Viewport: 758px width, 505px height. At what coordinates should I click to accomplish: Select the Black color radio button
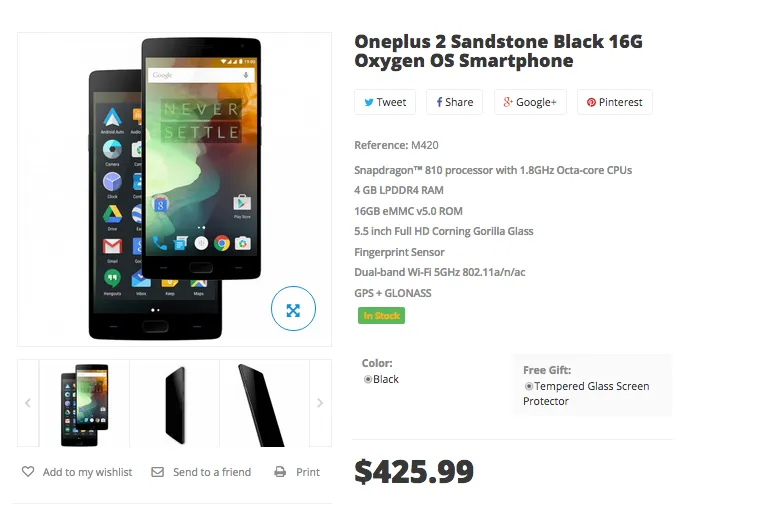coord(368,380)
